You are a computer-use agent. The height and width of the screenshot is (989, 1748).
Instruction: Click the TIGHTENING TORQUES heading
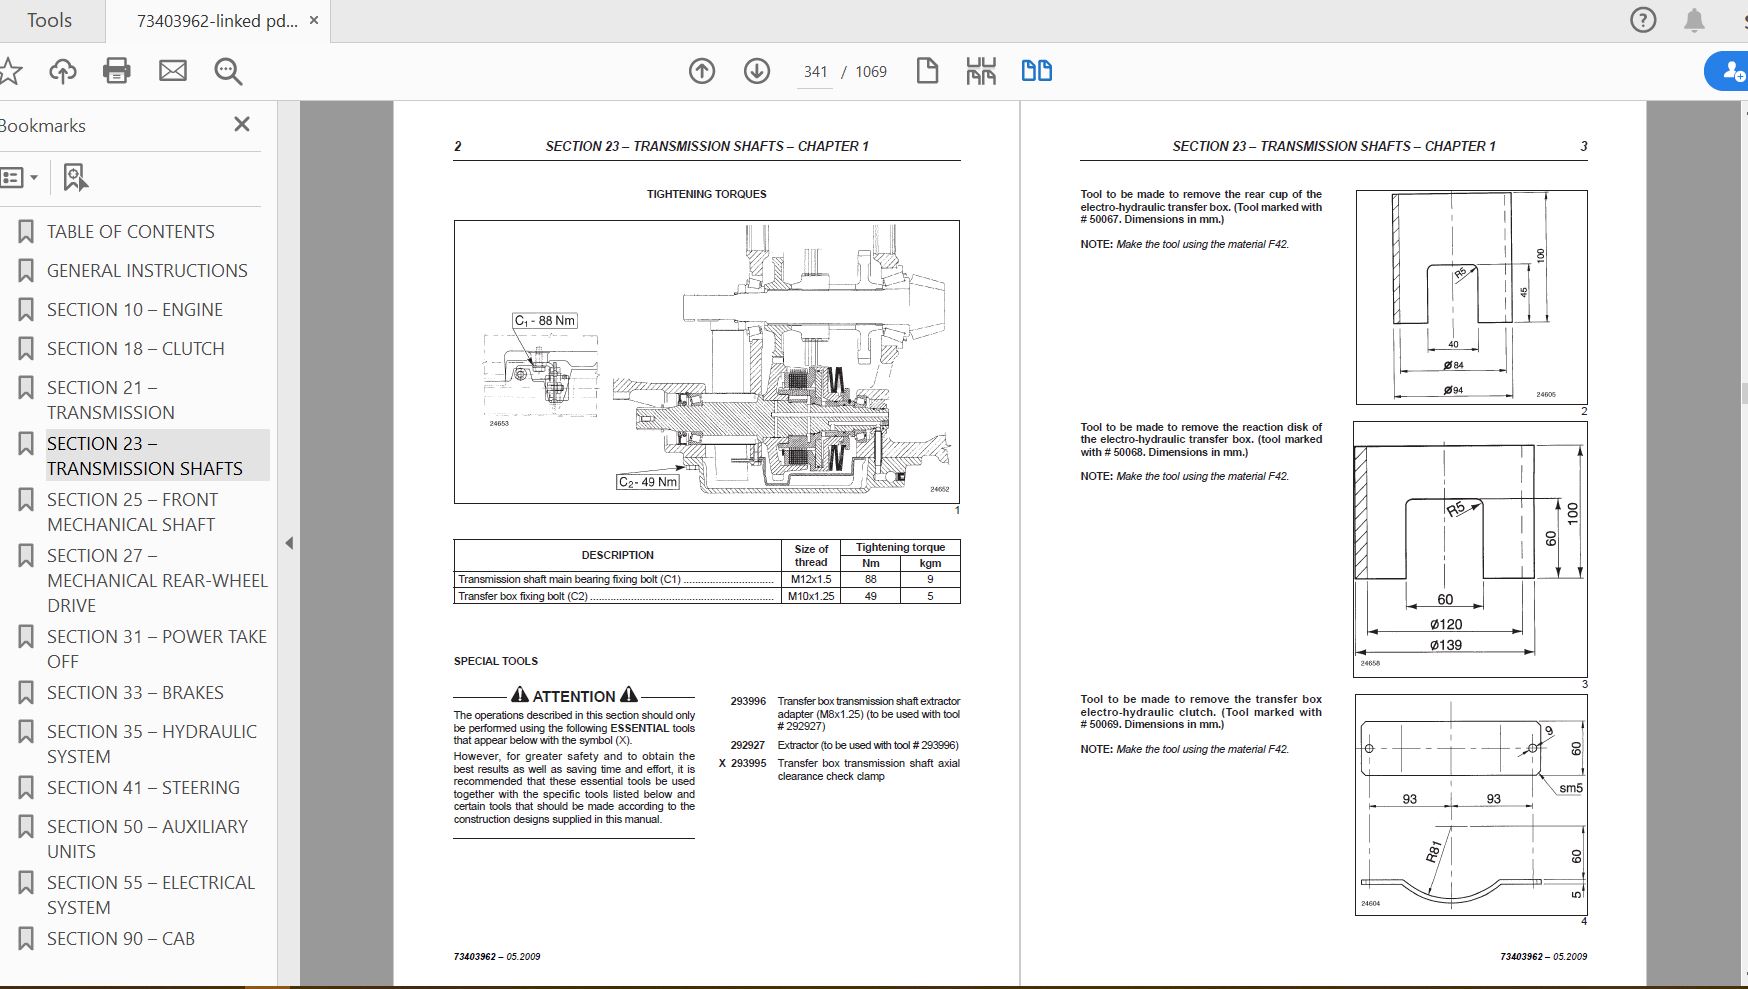tap(706, 194)
